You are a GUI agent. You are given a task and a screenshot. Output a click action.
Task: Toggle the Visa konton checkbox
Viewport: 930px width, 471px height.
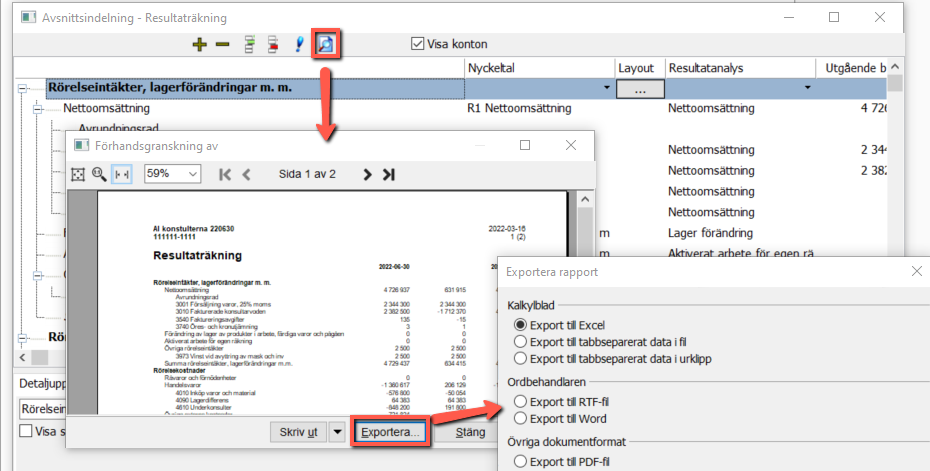[418, 44]
